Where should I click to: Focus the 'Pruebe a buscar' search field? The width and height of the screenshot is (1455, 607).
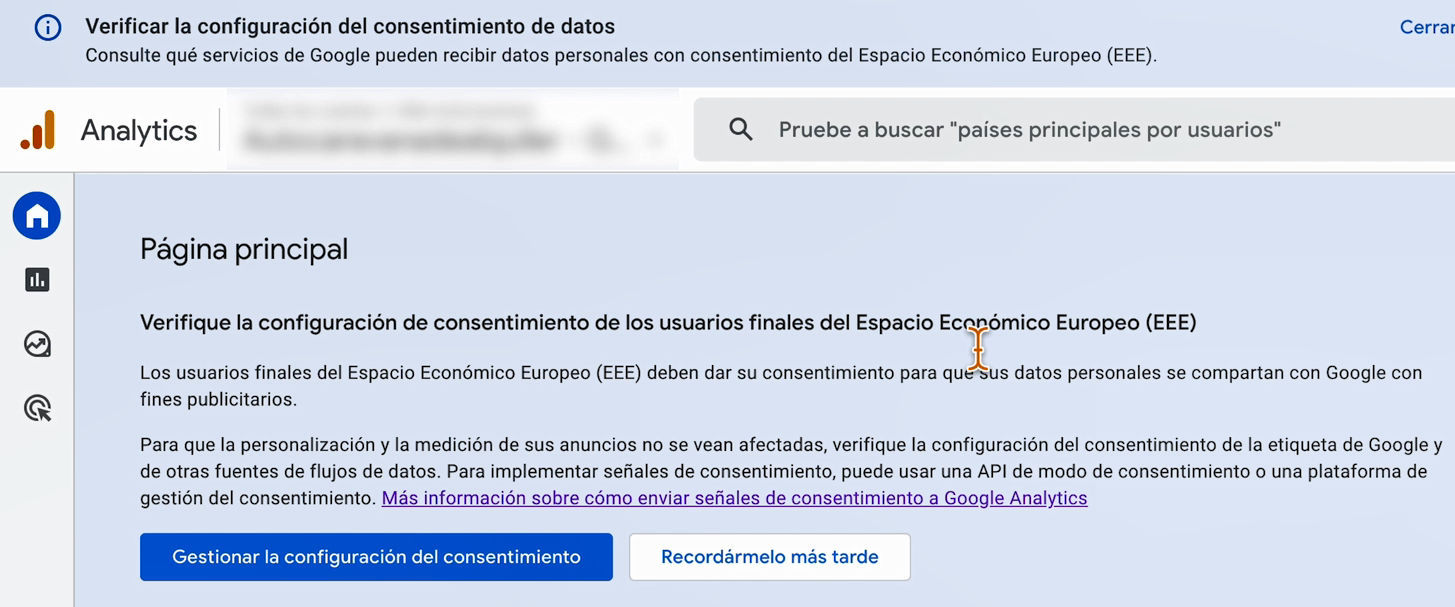coord(1074,129)
